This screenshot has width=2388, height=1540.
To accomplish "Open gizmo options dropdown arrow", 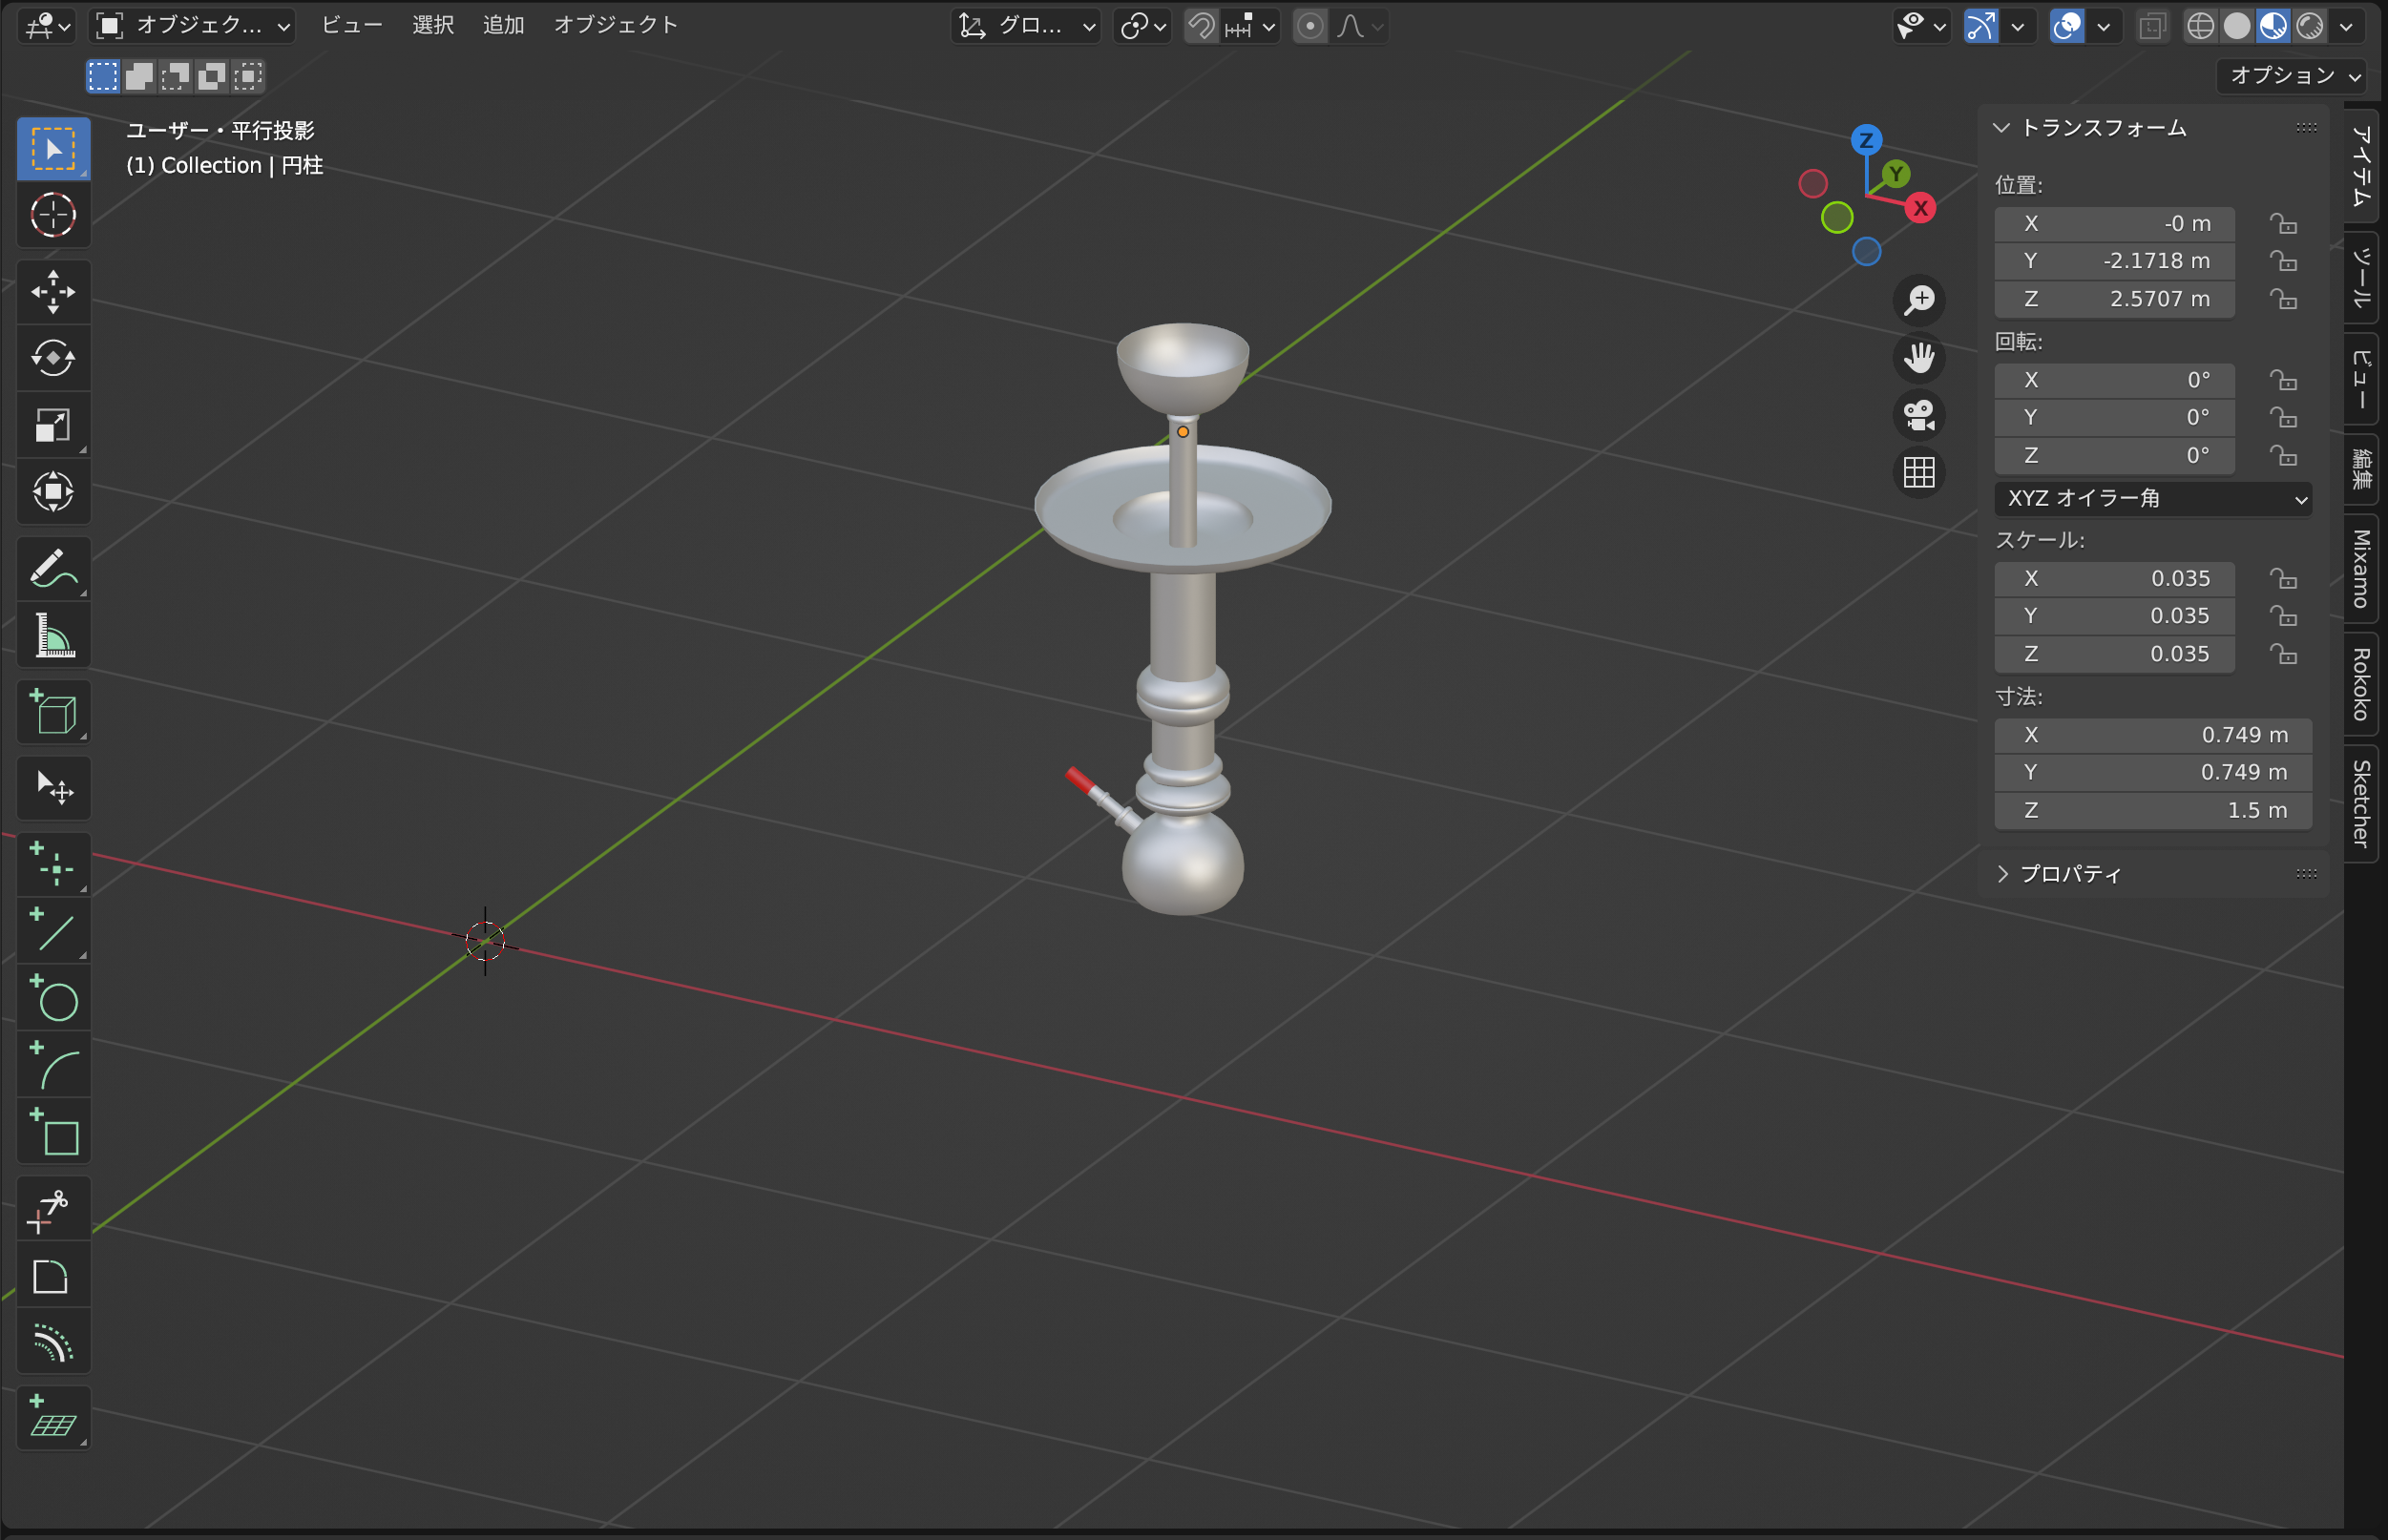I will [x=2018, y=26].
